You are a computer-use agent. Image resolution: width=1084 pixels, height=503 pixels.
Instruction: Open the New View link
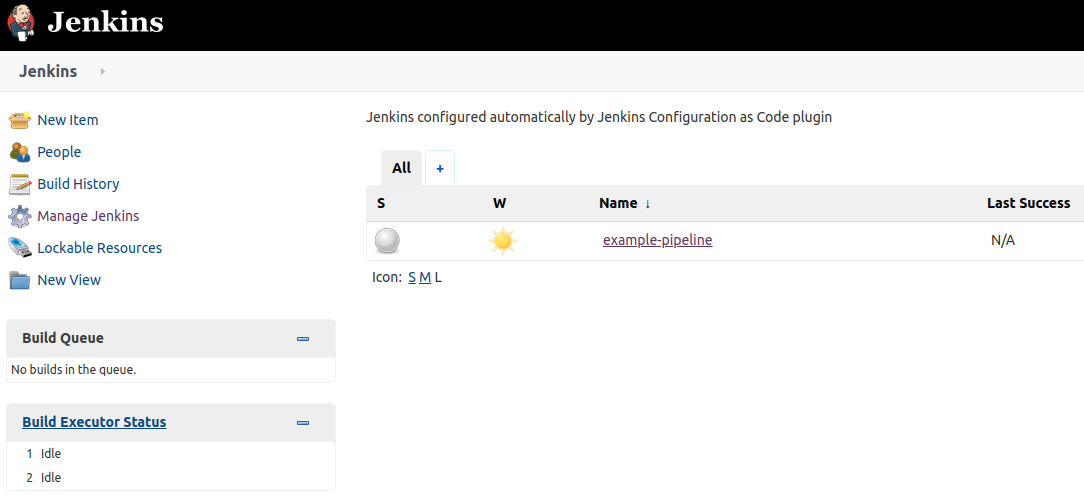click(x=69, y=280)
